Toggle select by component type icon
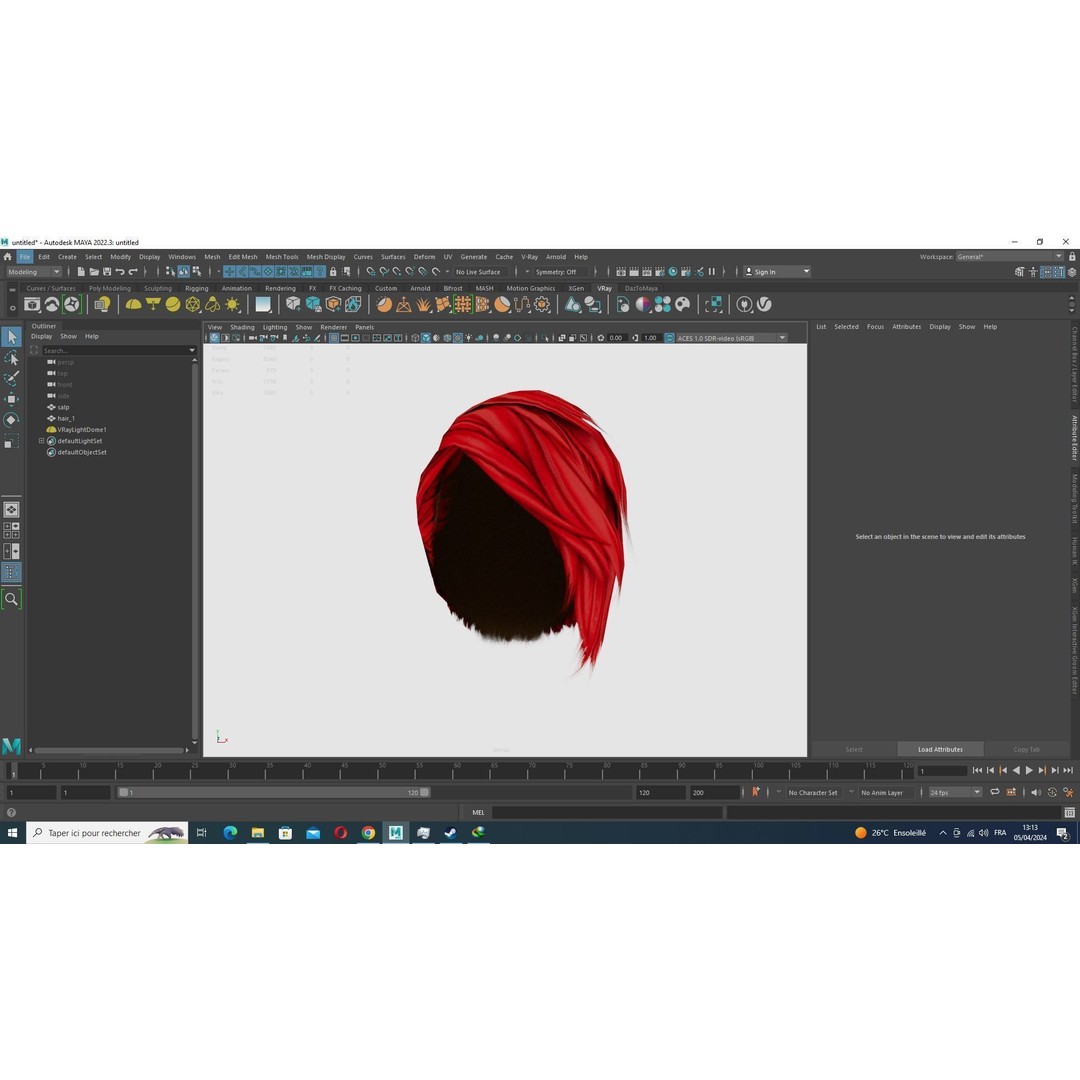1080x1080 pixels. point(196,272)
